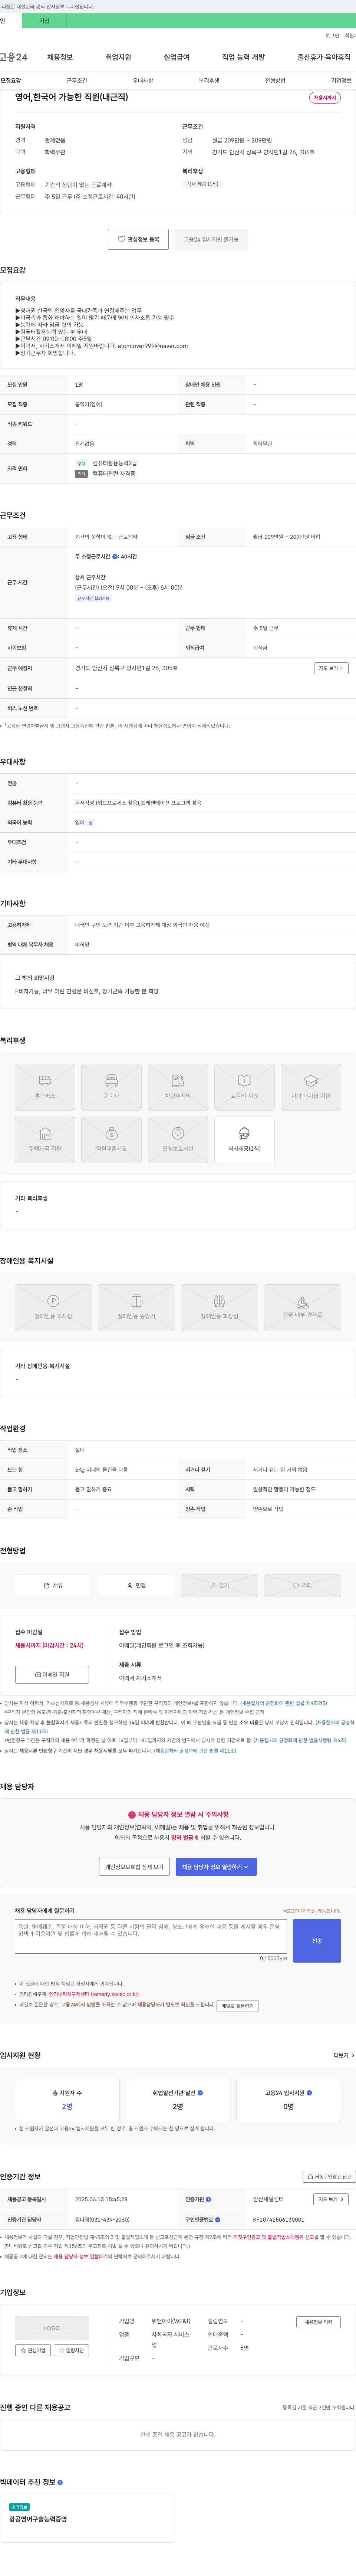Click the 자녀 학자금 지원 icon

311,1087
